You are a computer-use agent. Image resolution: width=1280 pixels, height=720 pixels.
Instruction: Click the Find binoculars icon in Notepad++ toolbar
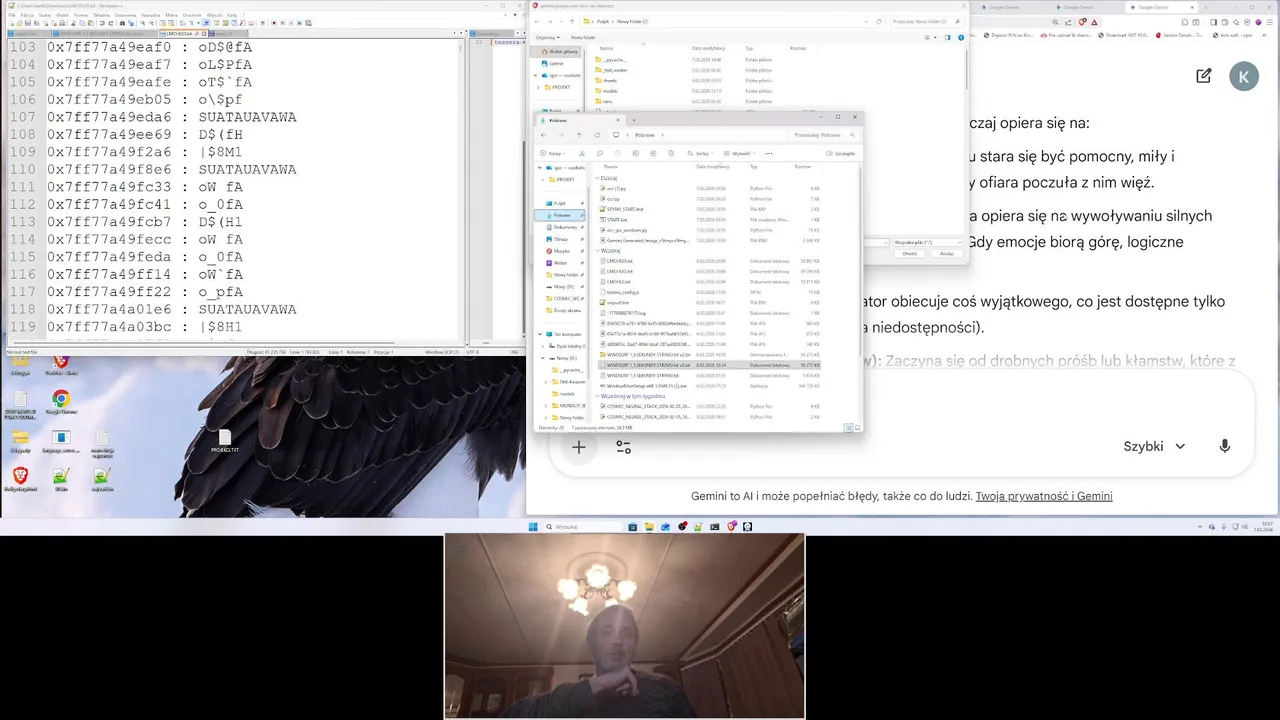click(122, 23)
